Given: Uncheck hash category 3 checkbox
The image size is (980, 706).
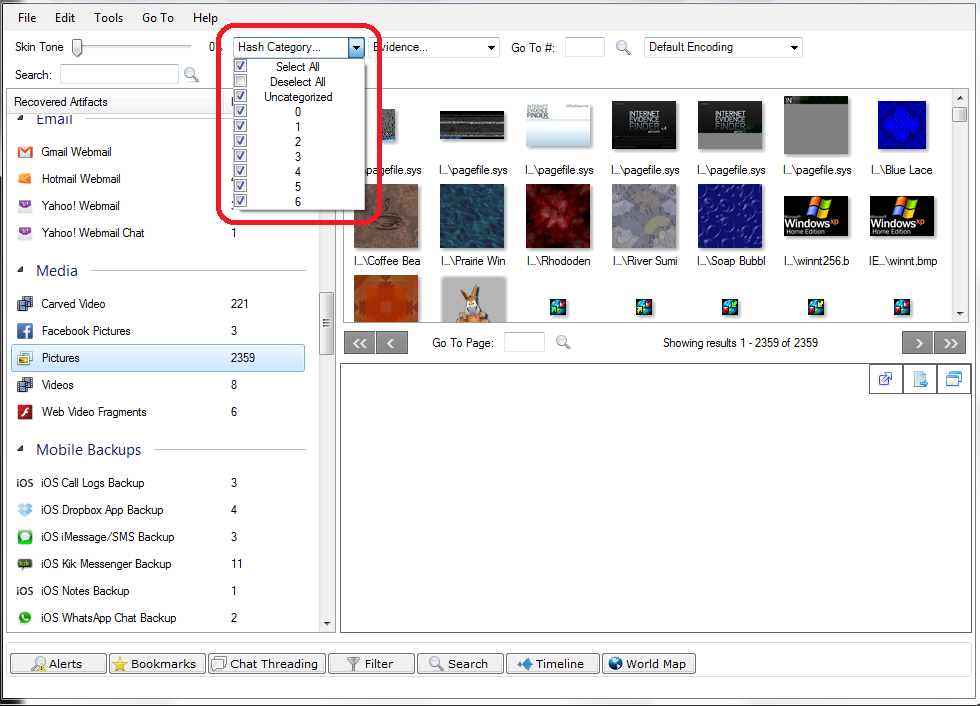Looking at the screenshot, I should pos(240,157).
